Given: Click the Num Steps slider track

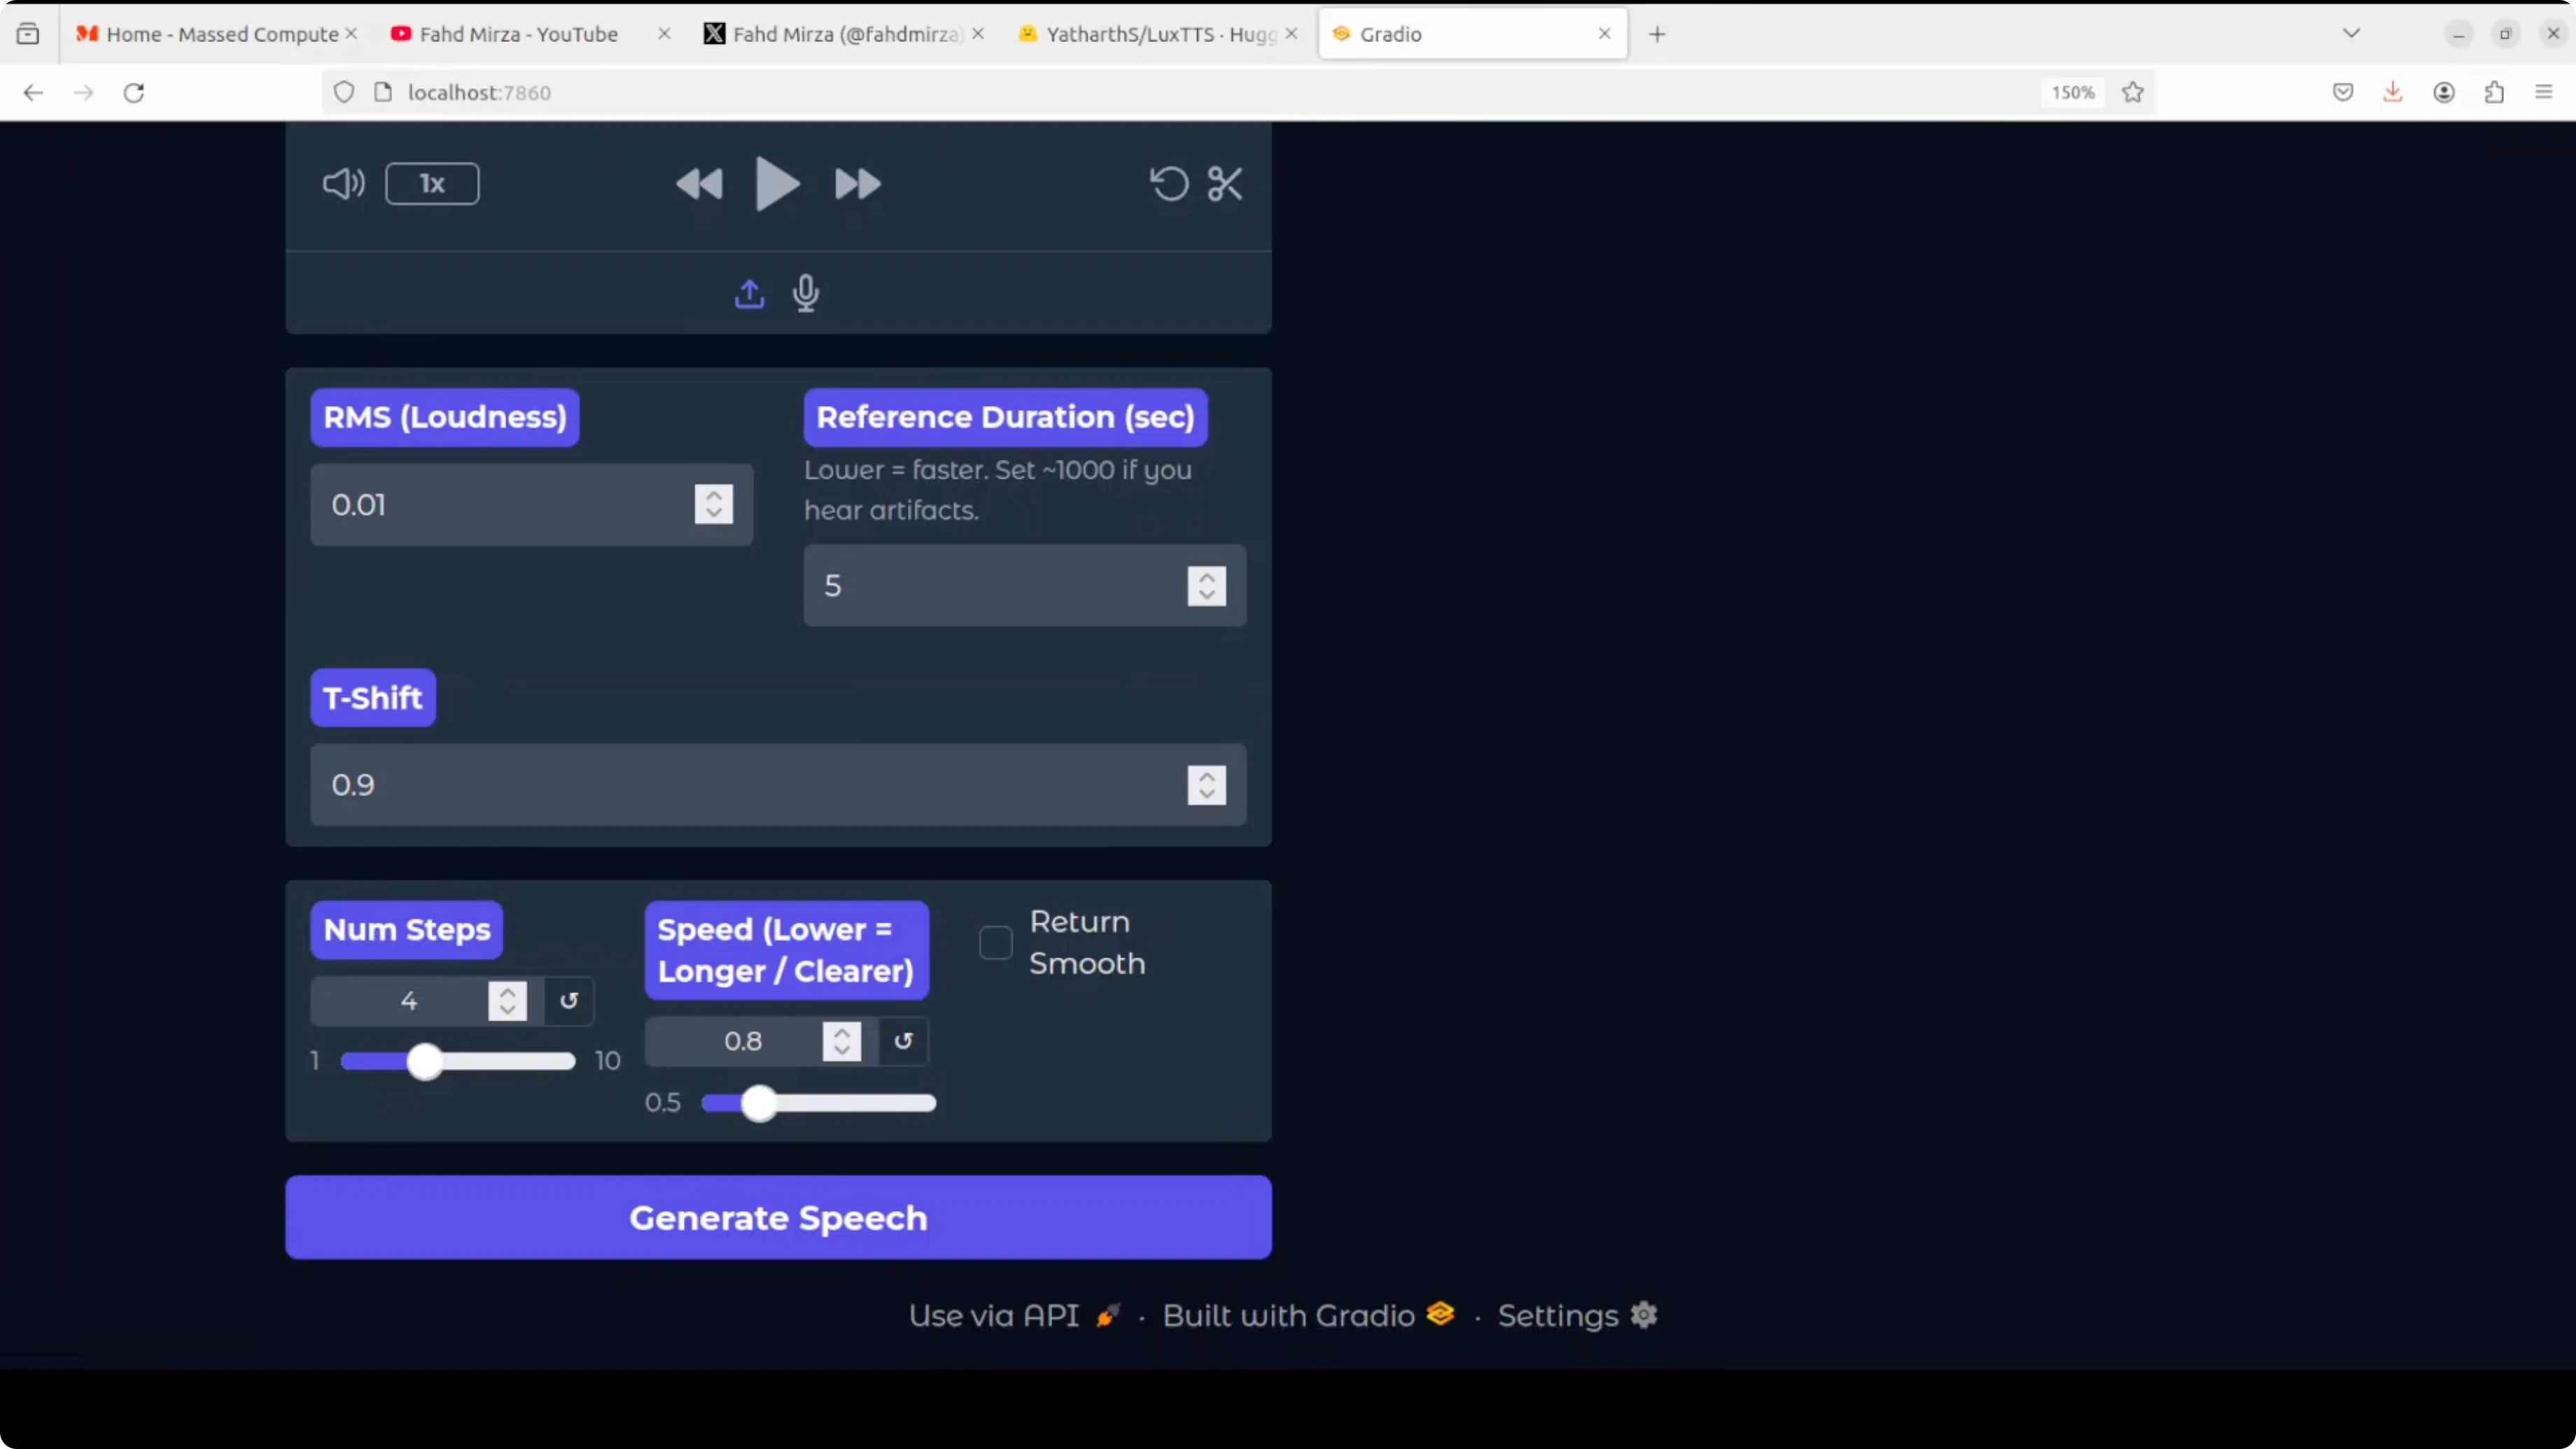Looking at the screenshot, I should [500, 1061].
